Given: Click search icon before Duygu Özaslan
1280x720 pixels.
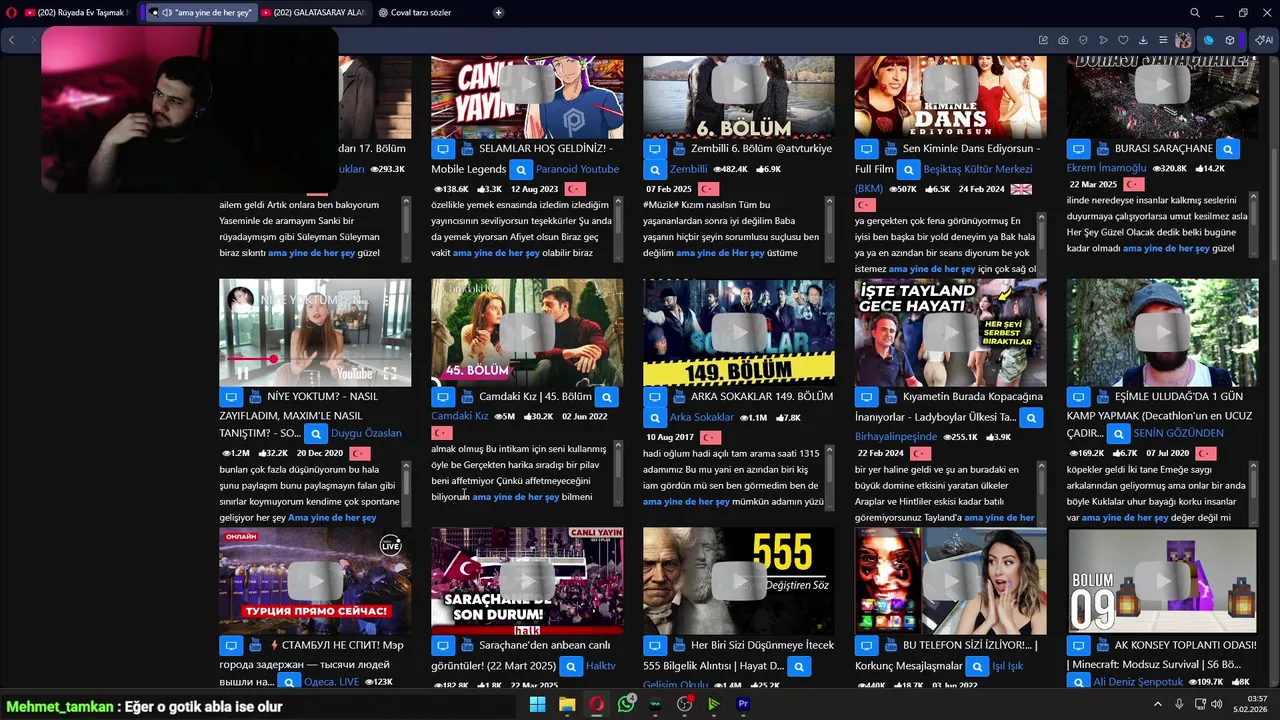Looking at the screenshot, I should pos(315,433).
